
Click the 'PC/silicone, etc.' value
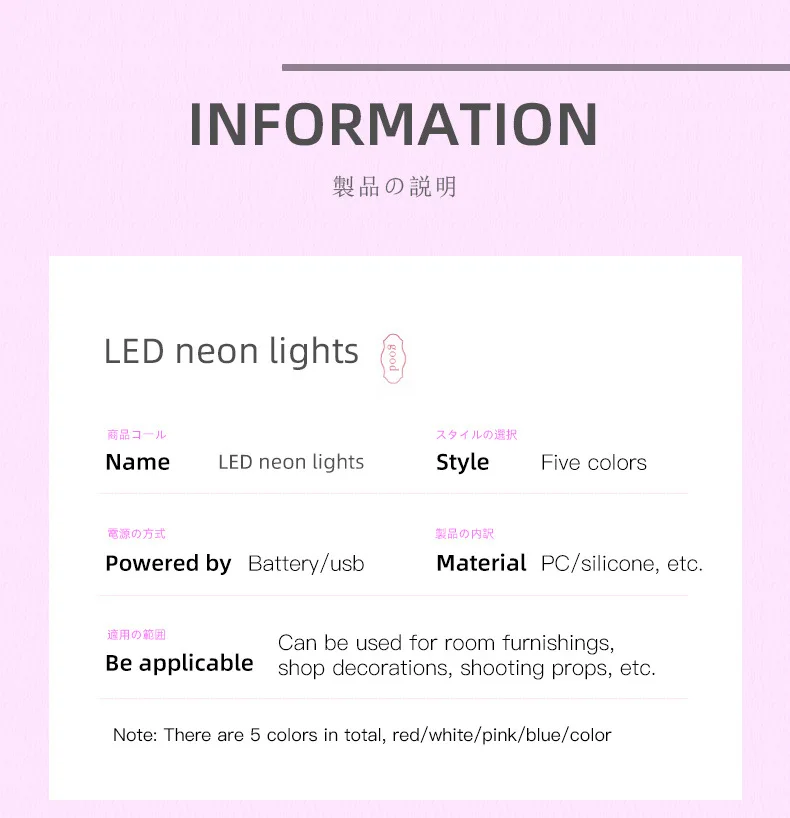pos(622,564)
